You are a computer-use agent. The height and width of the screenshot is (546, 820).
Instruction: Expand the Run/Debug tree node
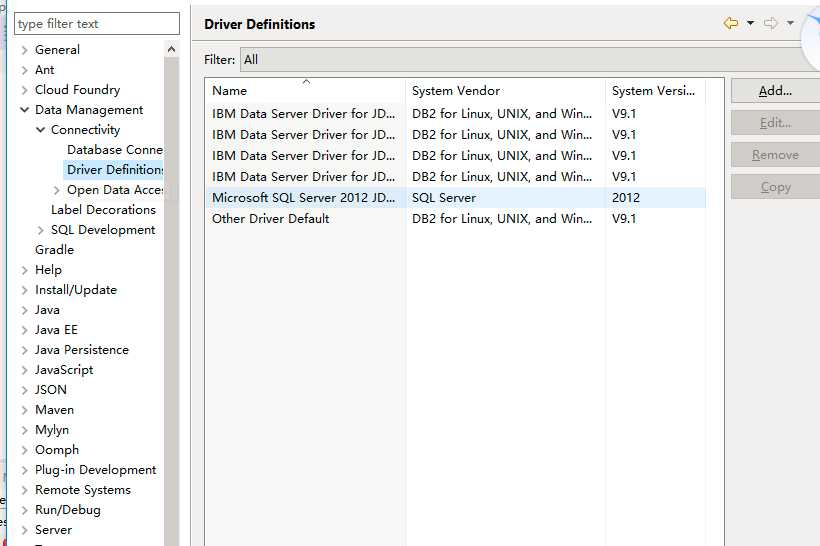click(25, 510)
